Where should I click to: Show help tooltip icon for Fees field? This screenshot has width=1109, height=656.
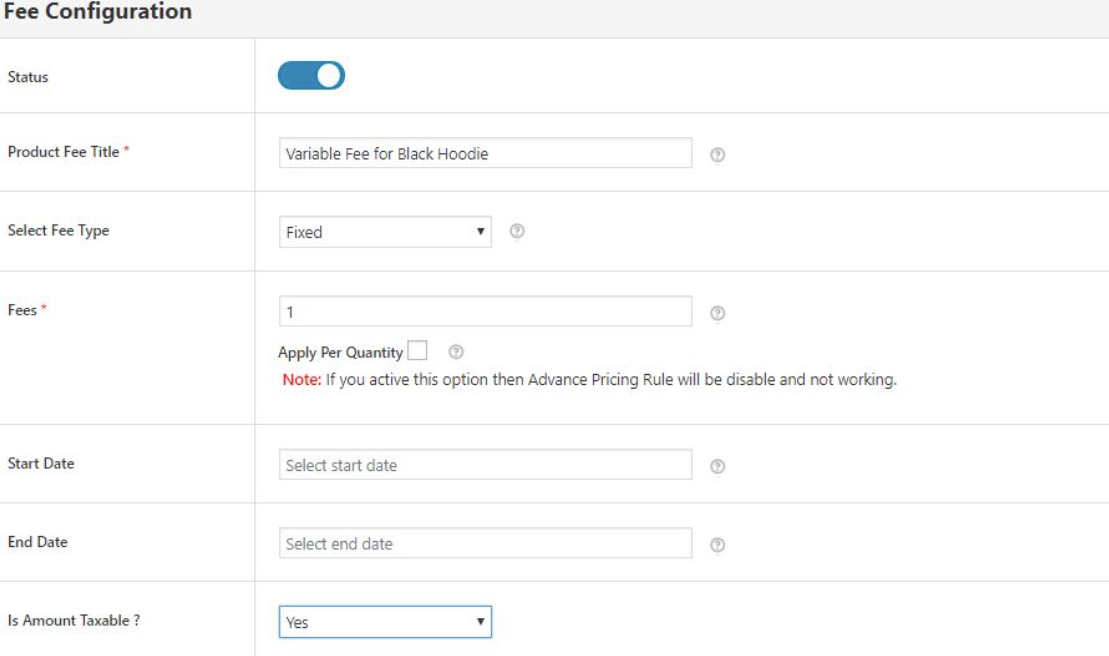pos(717,313)
